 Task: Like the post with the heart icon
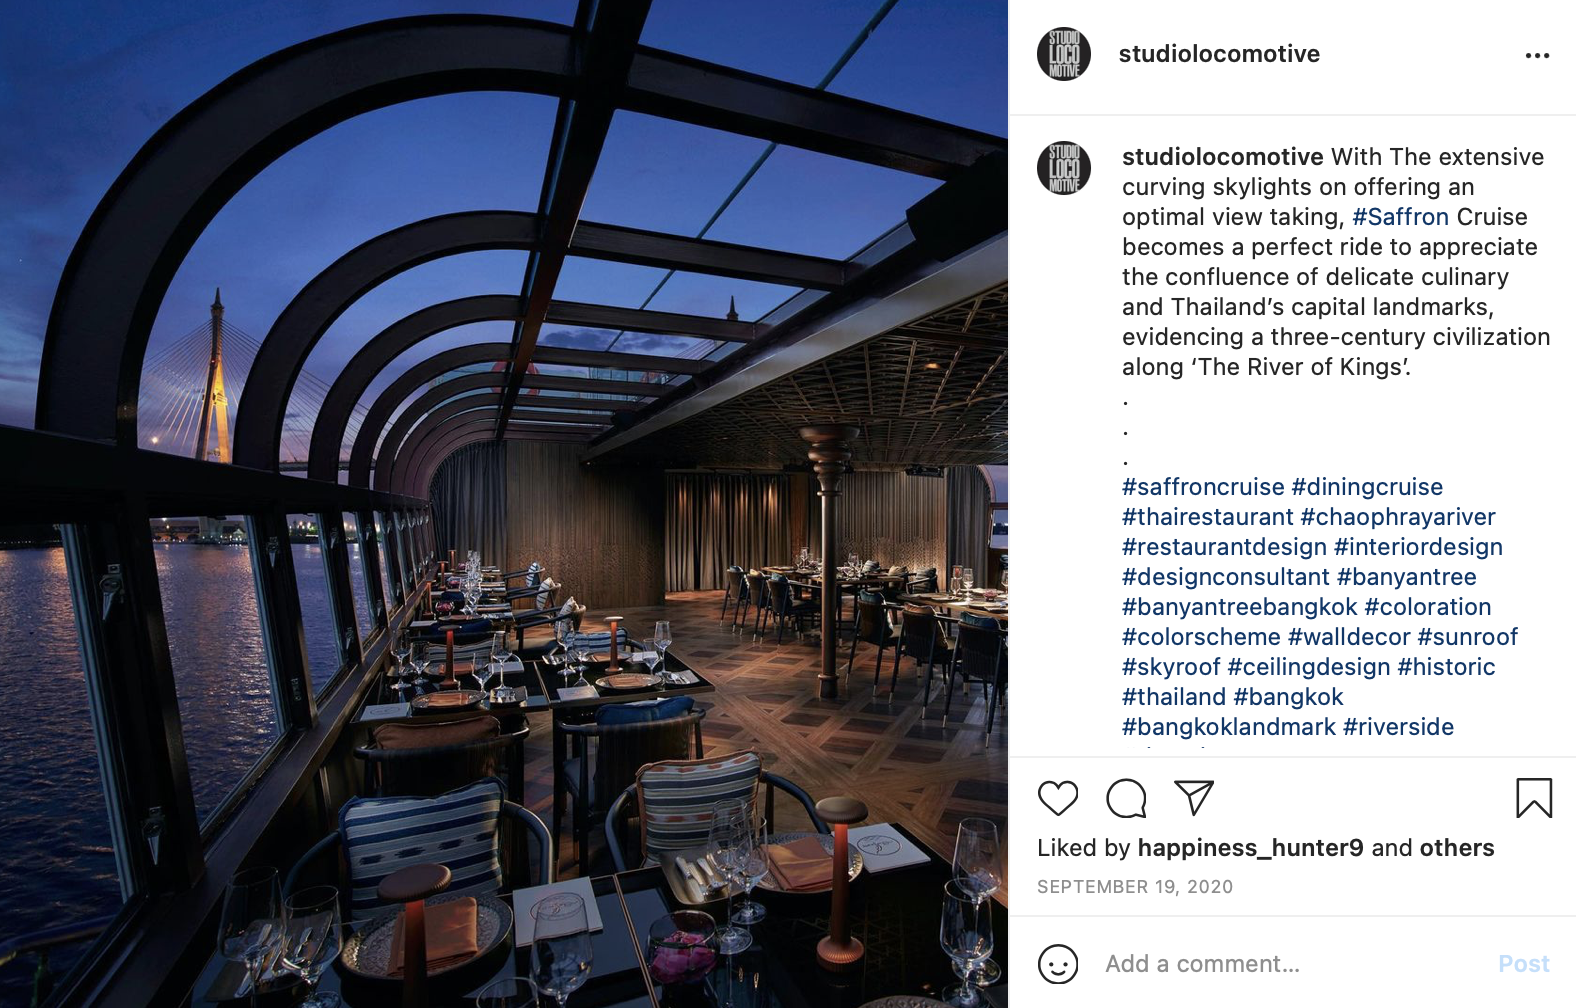(1058, 798)
